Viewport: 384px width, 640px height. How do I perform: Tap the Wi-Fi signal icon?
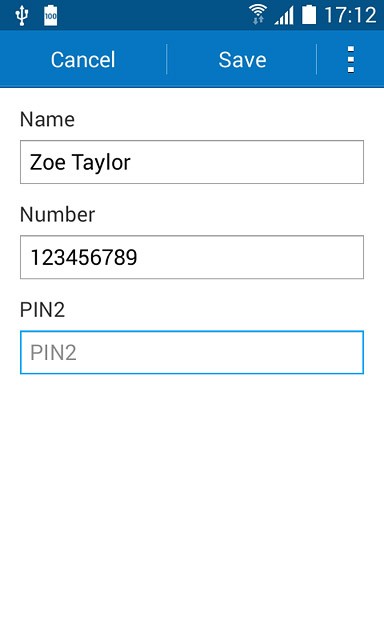point(258,15)
